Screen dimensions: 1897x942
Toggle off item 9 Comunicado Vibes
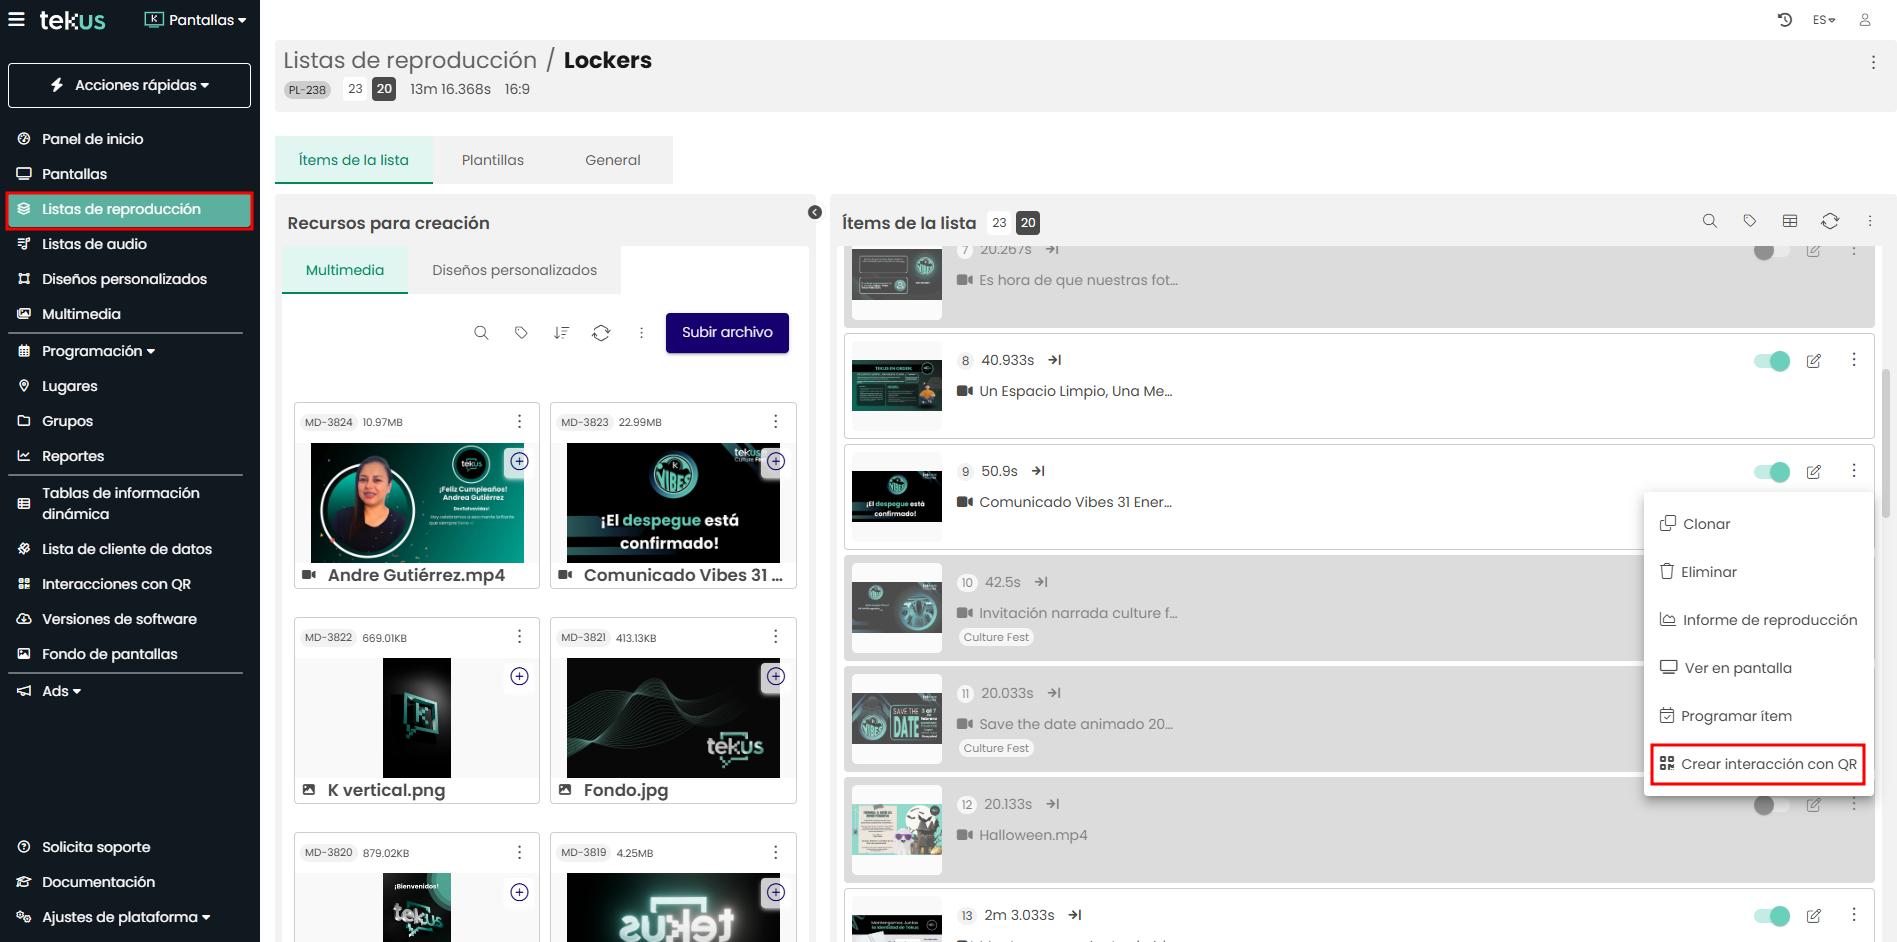(1771, 472)
